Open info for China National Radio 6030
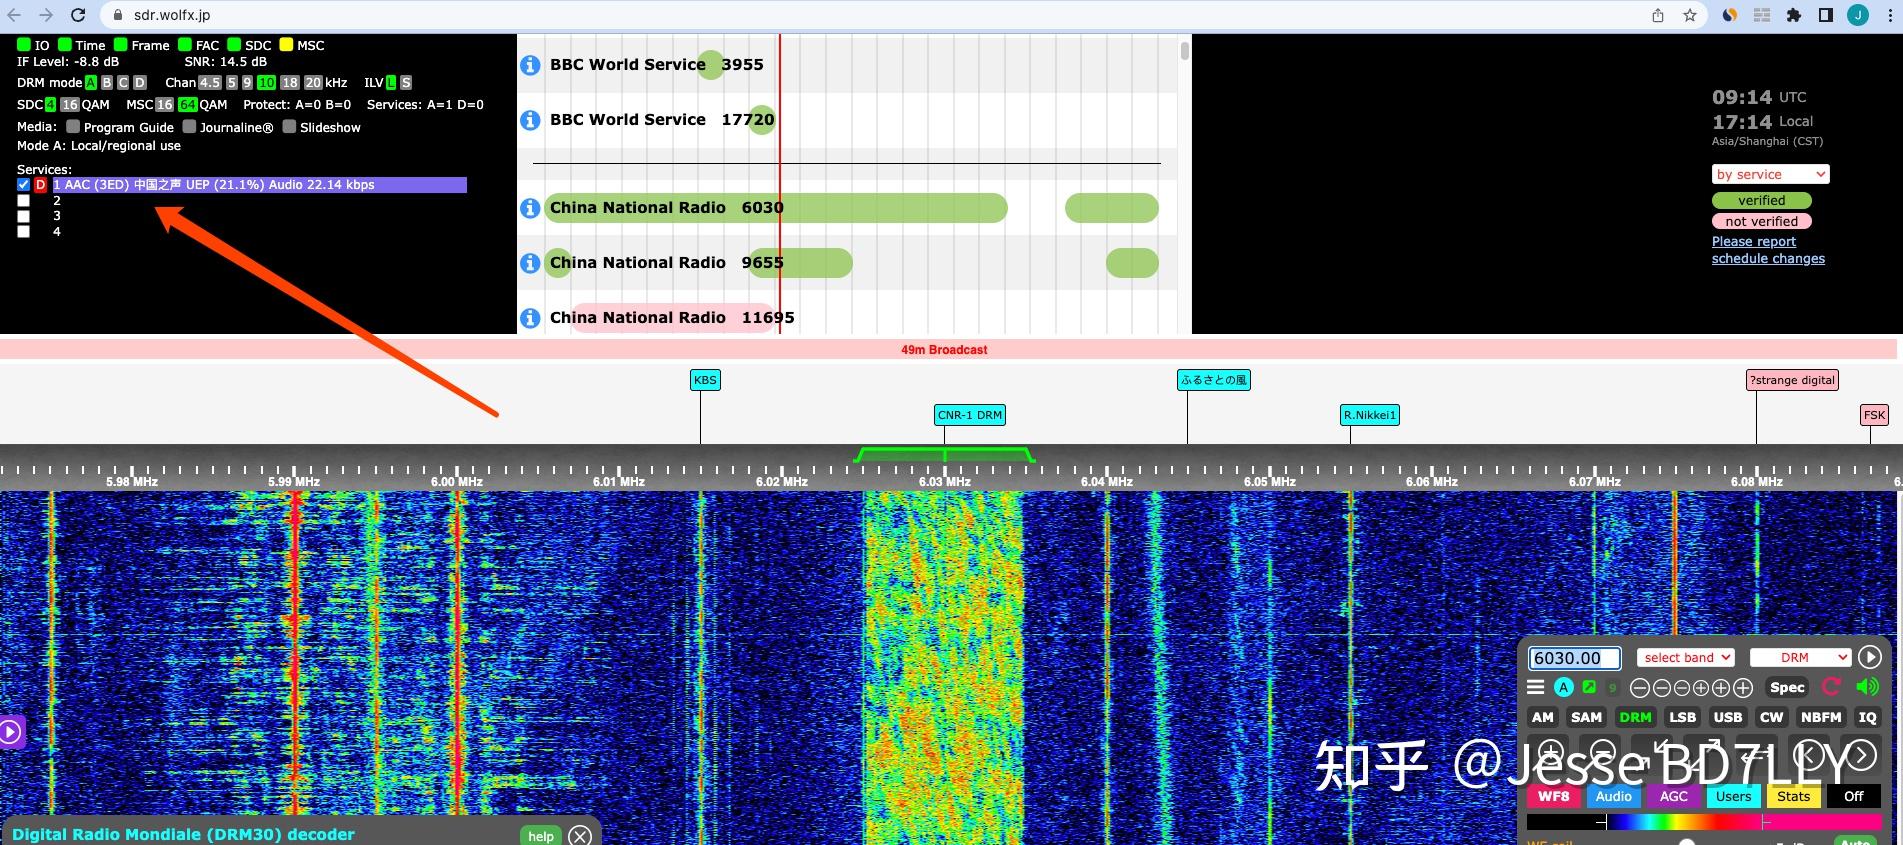 click(531, 208)
